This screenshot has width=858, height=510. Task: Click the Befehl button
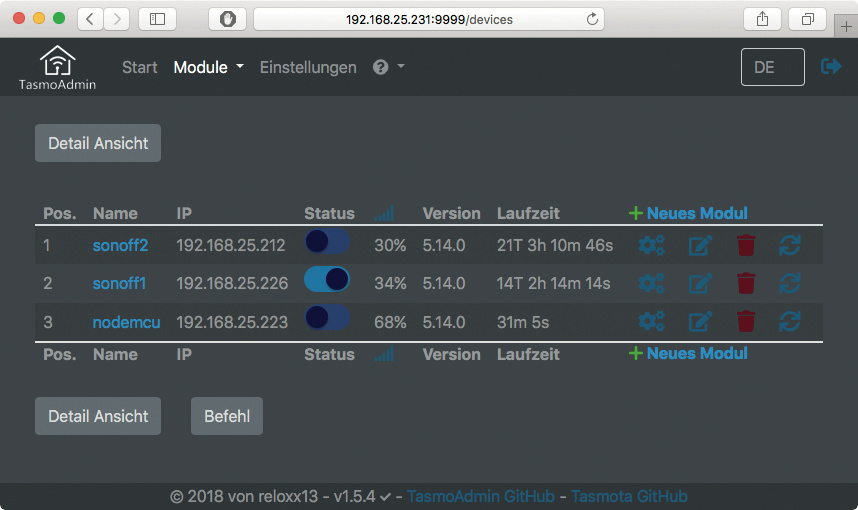(227, 416)
